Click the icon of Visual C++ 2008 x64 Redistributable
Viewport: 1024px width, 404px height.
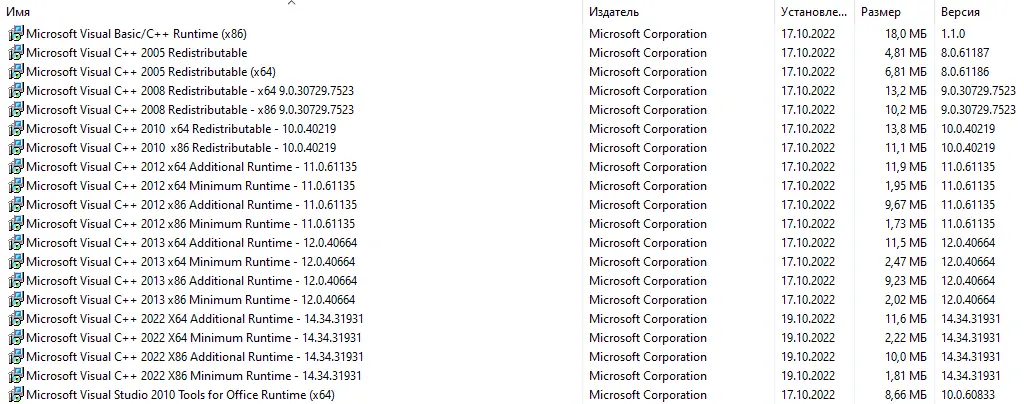[x=16, y=91]
